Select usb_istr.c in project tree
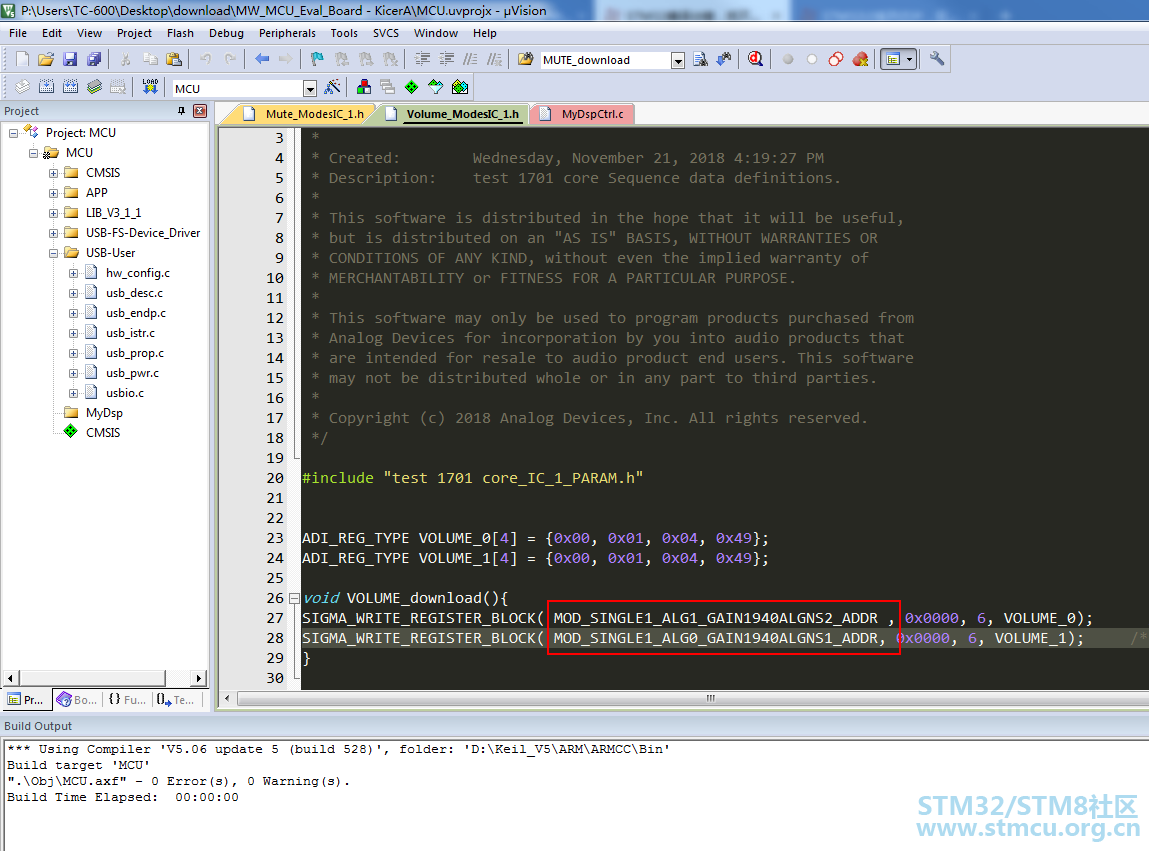Screen dimensions: 1149x851 pyautogui.click(x=130, y=333)
